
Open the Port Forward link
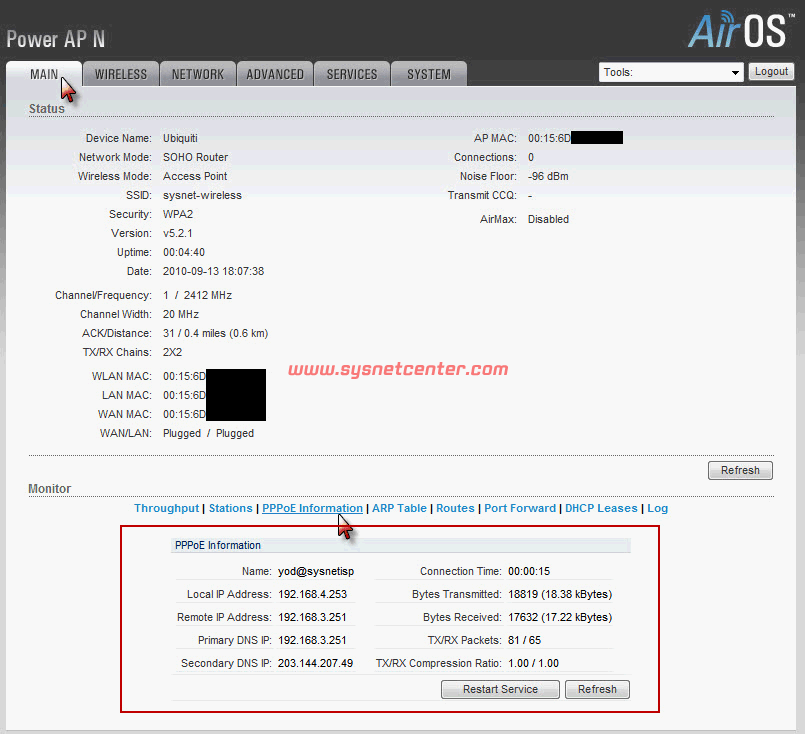coord(520,508)
